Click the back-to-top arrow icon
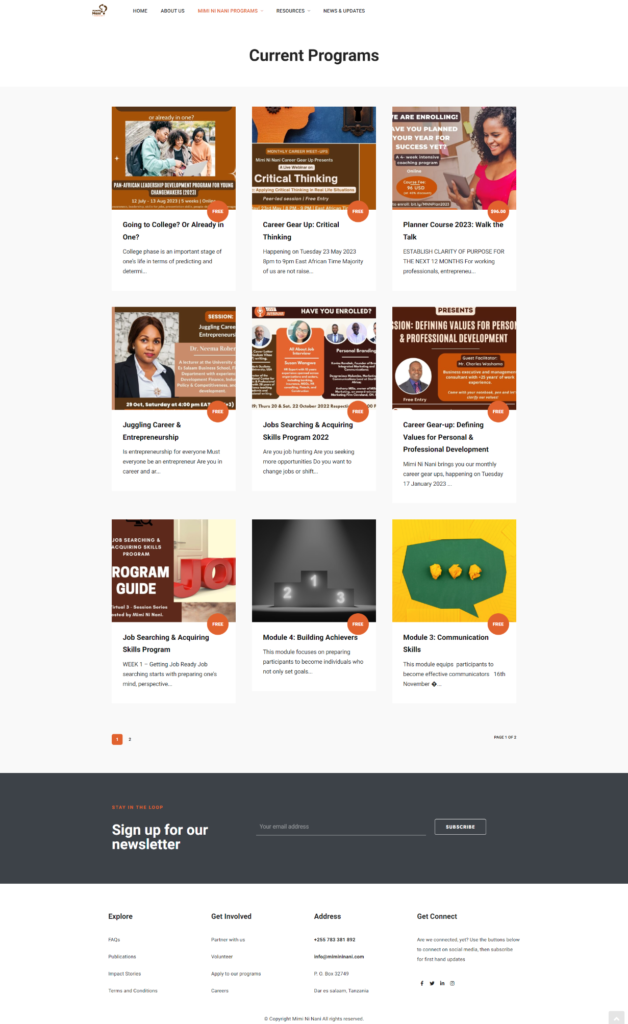Image resolution: width=628 pixels, height=1024 pixels. pyautogui.click(x=617, y=1018)
